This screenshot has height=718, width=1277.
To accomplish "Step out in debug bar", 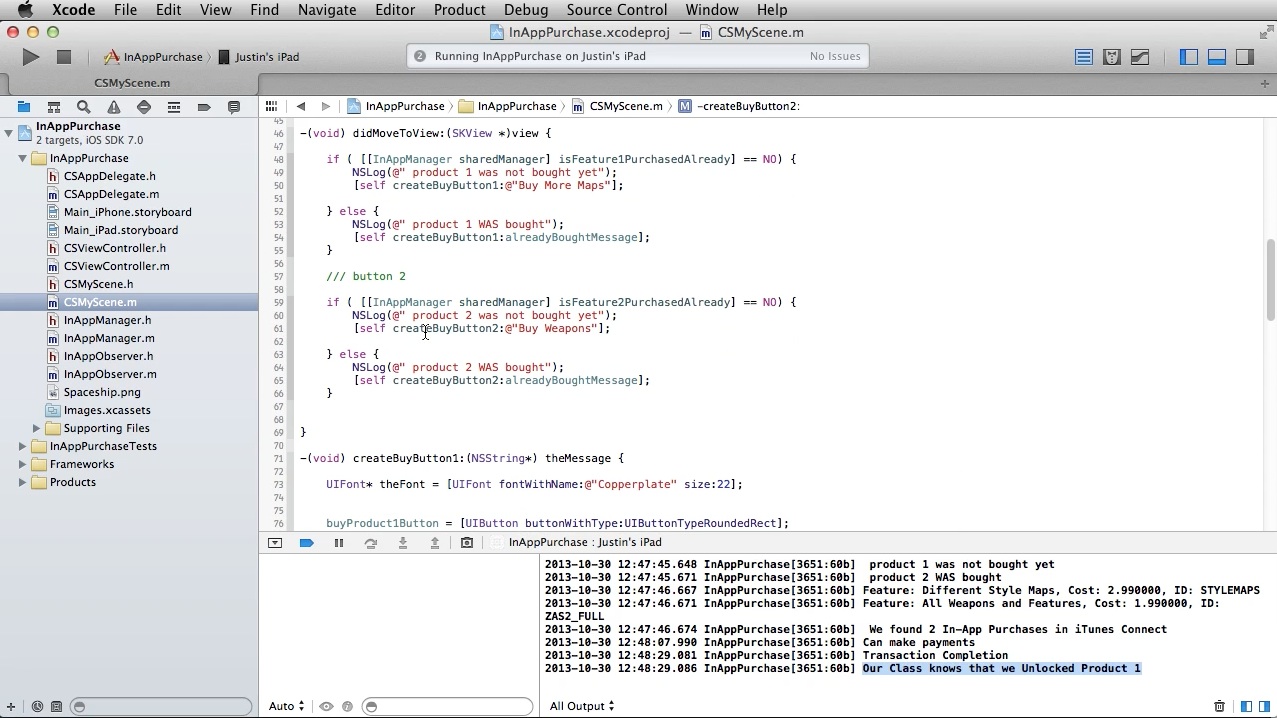I will click(x=435, y=542).
